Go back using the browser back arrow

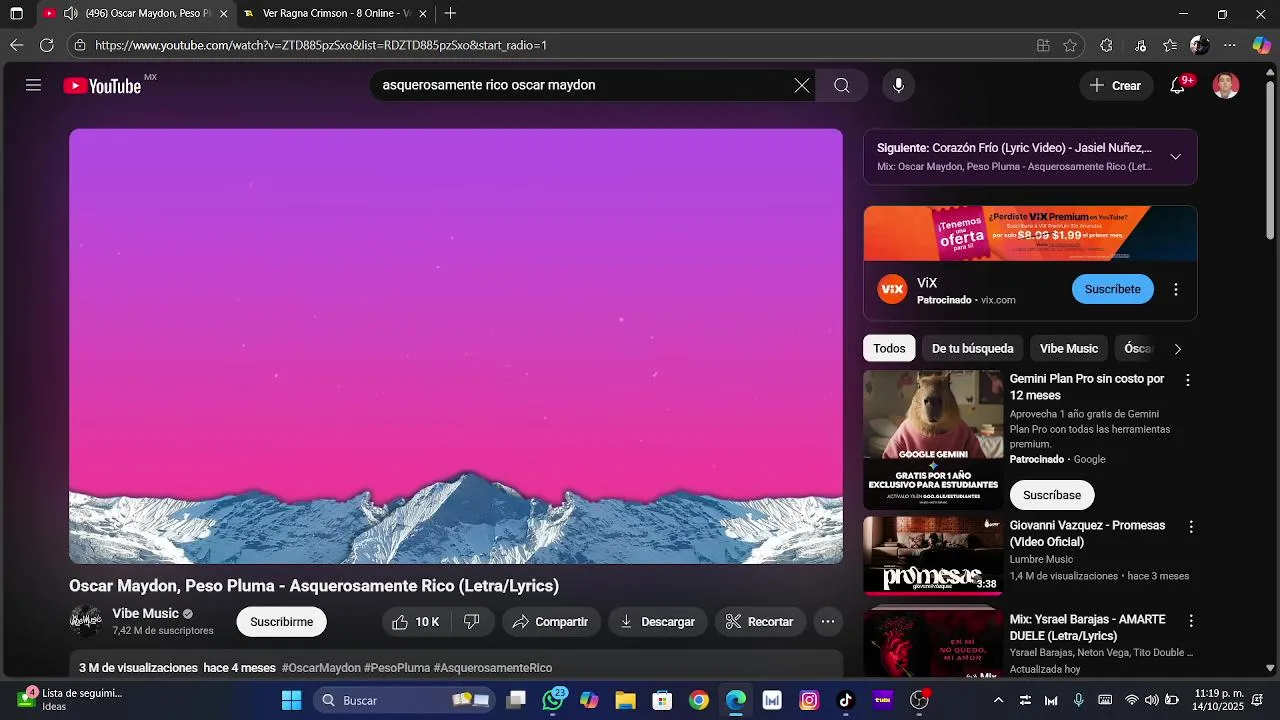16,45
